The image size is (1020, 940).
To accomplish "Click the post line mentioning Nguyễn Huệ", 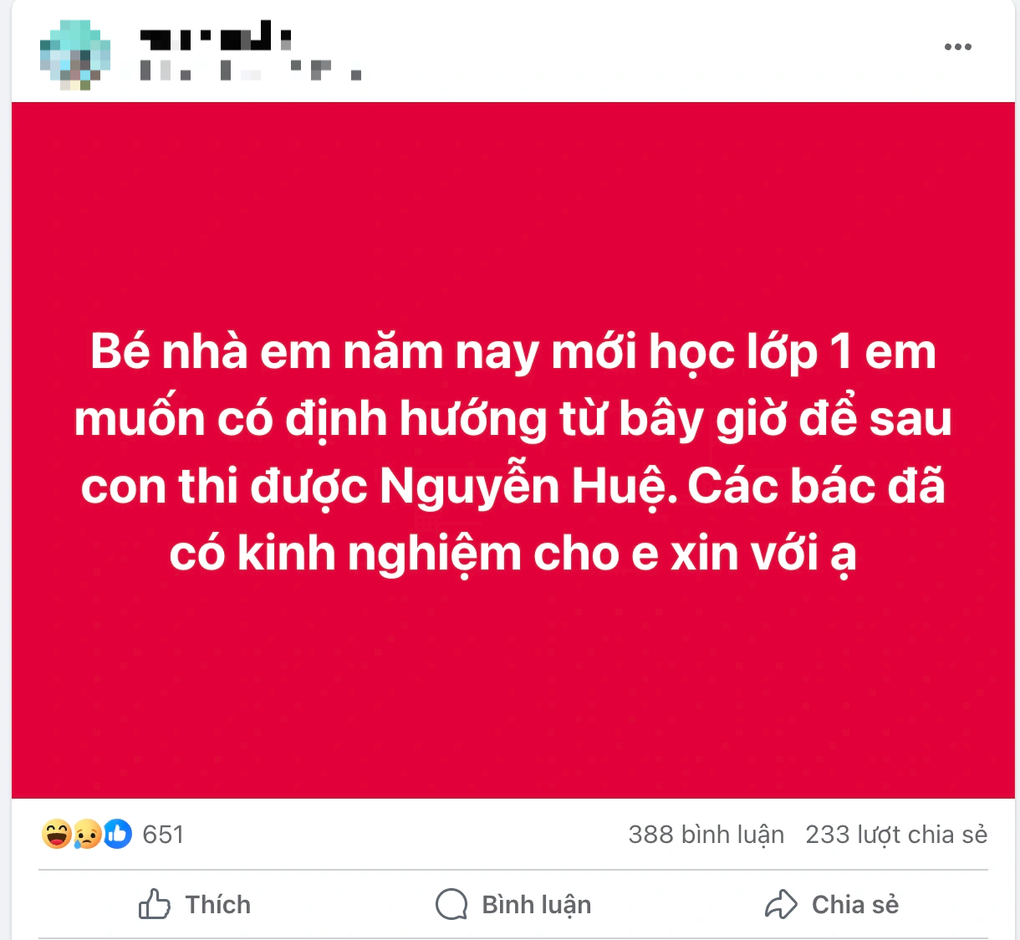I will (513, 486).
